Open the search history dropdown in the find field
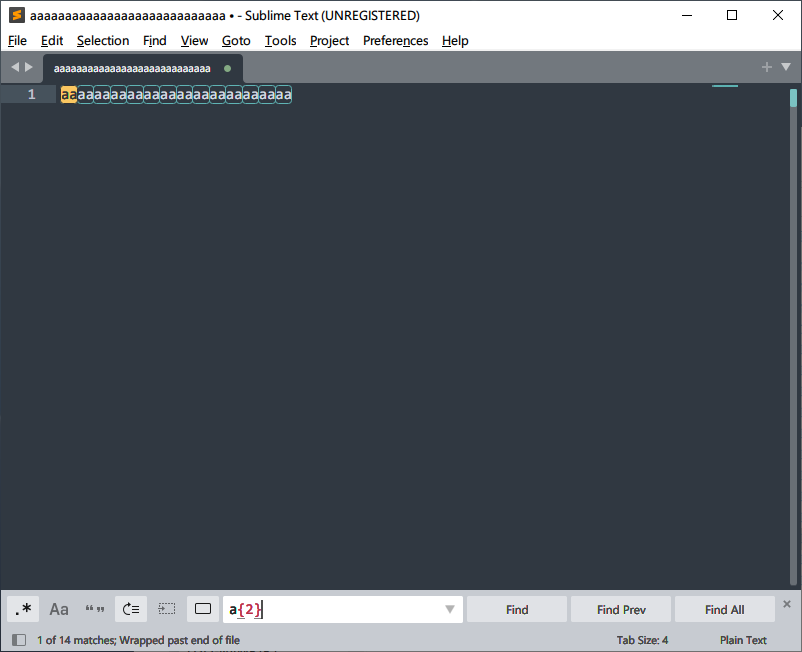Viewport: 802px width, 652px height. click(x=449, y=609)
